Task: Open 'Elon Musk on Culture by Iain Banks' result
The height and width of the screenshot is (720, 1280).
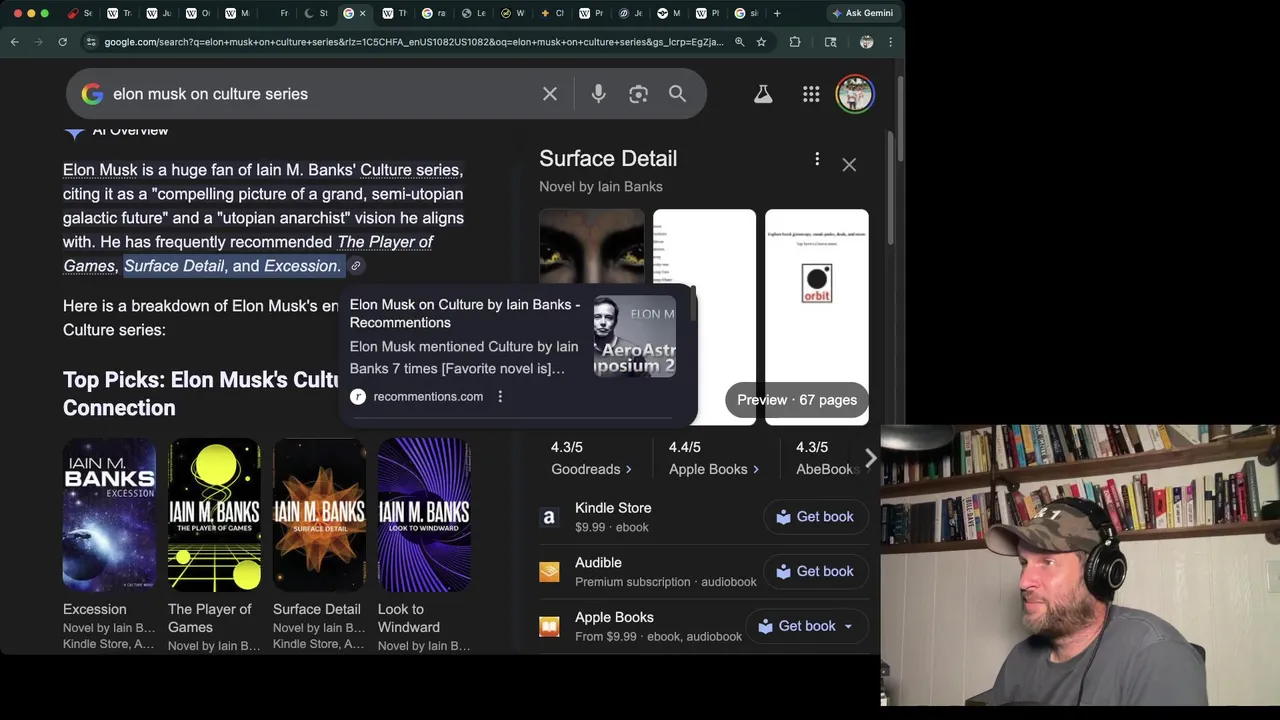Action: tap(465, 313)
